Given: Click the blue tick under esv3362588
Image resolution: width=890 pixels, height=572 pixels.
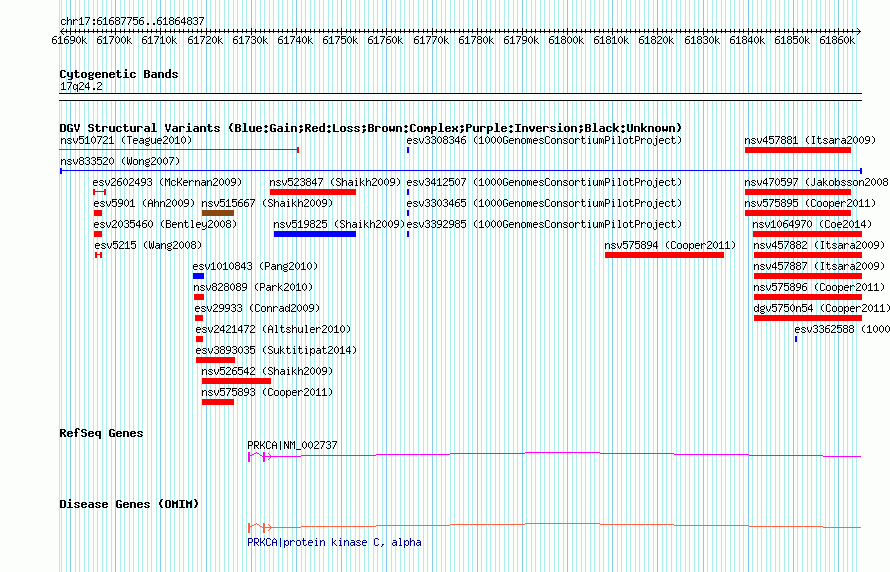Looking at the screenshot, I should click(796, 339).
